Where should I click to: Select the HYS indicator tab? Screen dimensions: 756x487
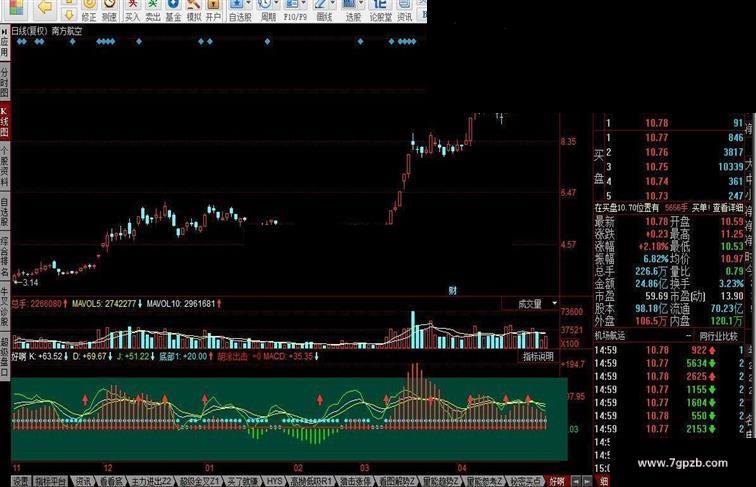point(274,481)
